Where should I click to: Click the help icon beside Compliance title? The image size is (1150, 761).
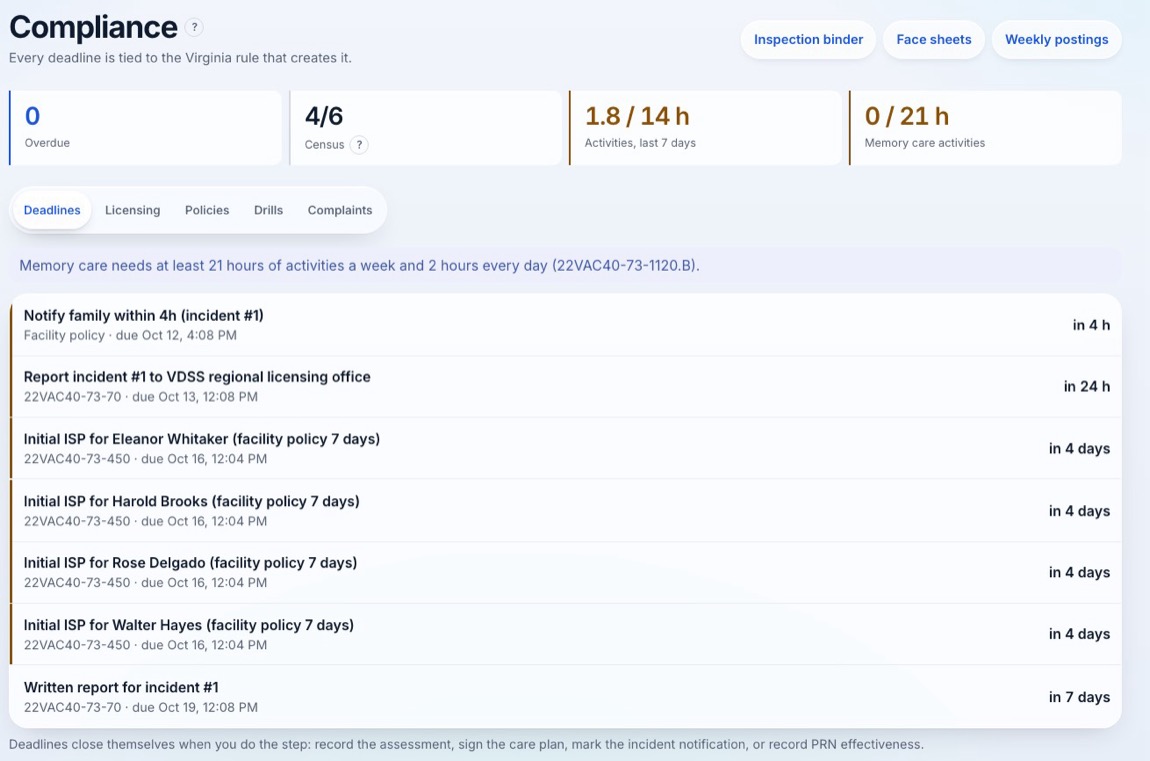(194, 27)
